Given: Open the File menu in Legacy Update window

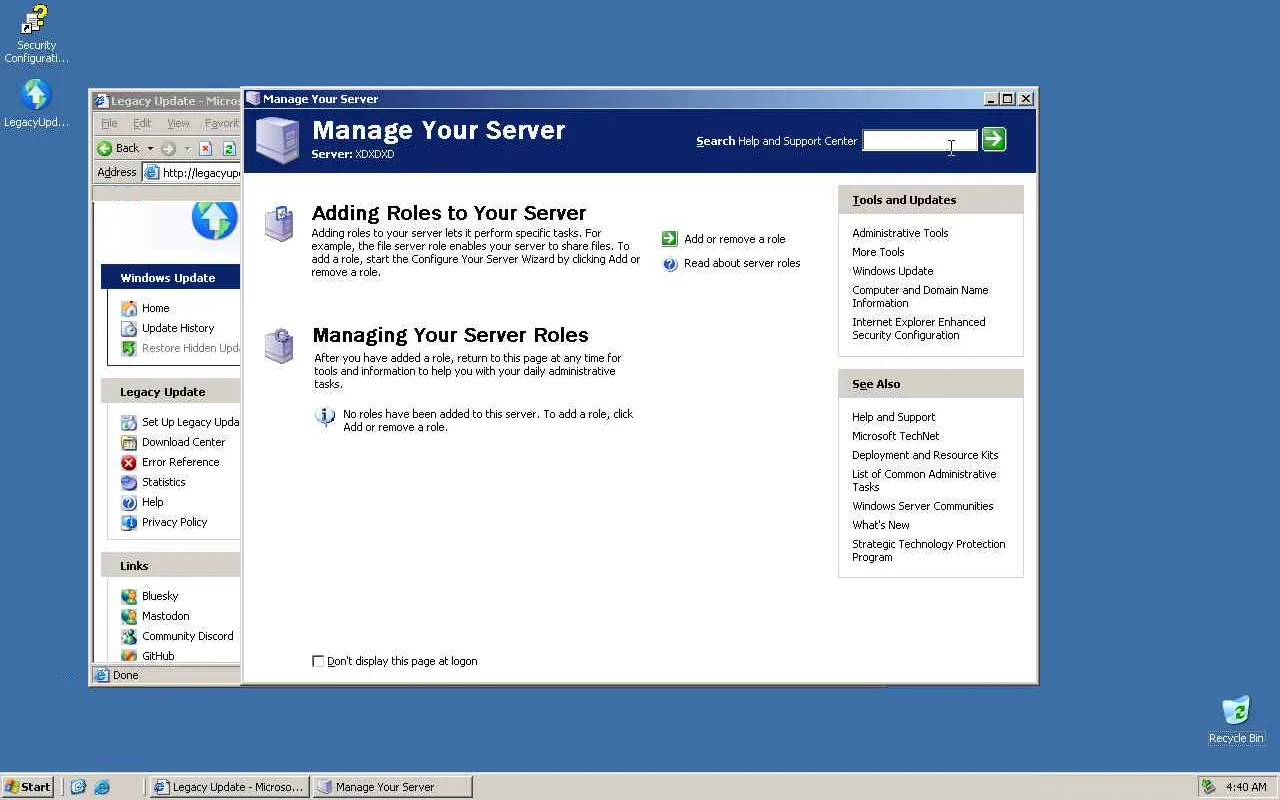Looking at the screenshot, I should coord(109,123).
